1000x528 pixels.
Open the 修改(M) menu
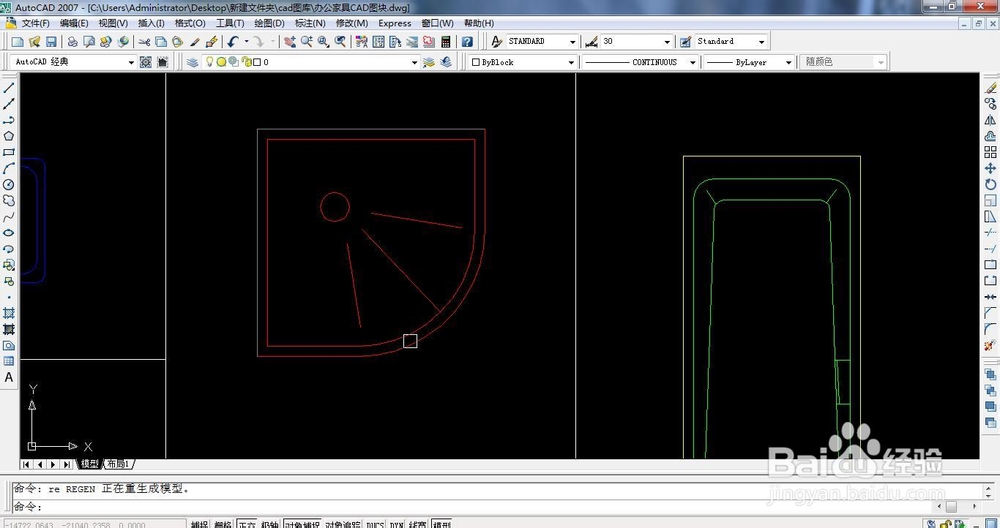(351, 23)
